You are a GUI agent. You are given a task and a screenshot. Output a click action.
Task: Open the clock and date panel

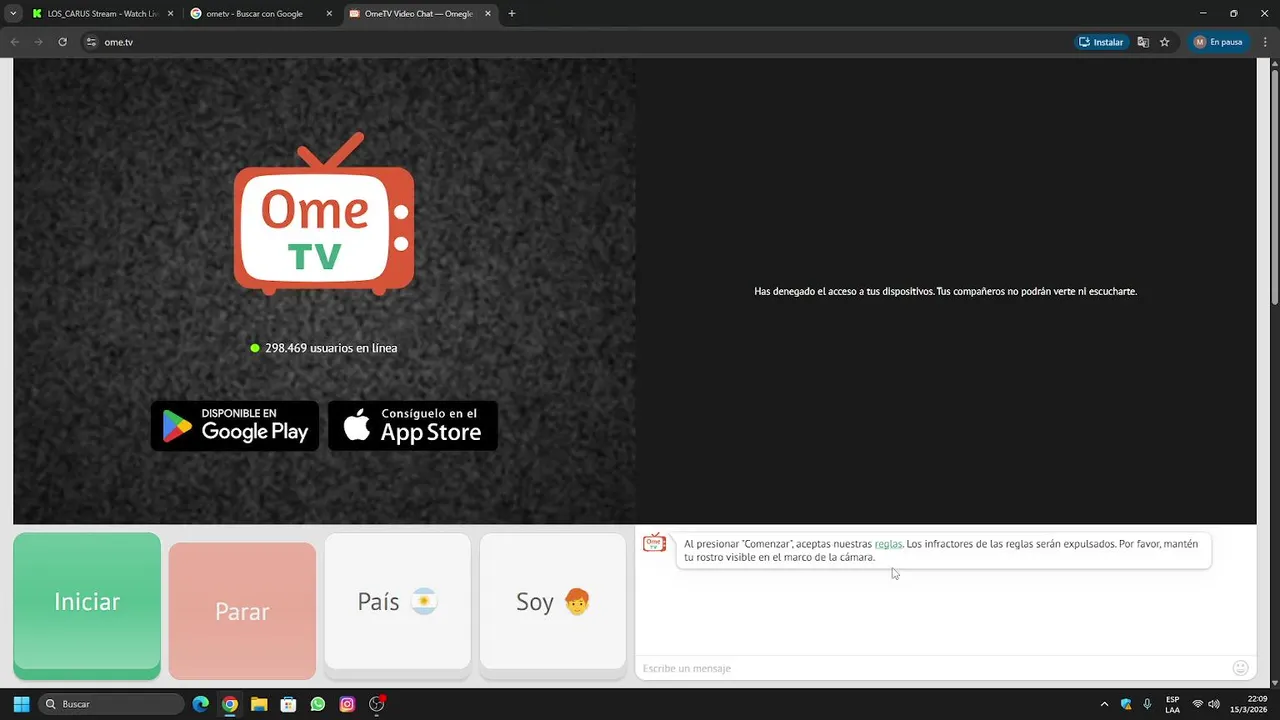pyautogui.click(x=1248, y=704)
